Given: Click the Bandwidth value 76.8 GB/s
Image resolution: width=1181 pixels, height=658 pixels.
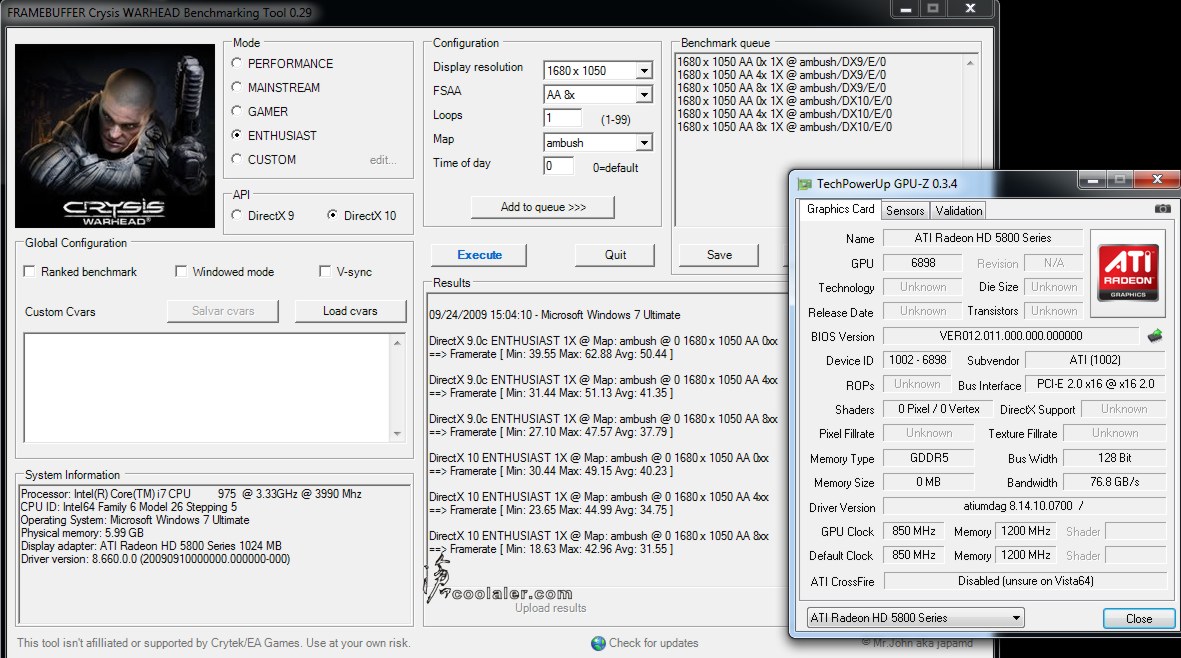Looking at the screenshot, I should [x=1114, y=482].
